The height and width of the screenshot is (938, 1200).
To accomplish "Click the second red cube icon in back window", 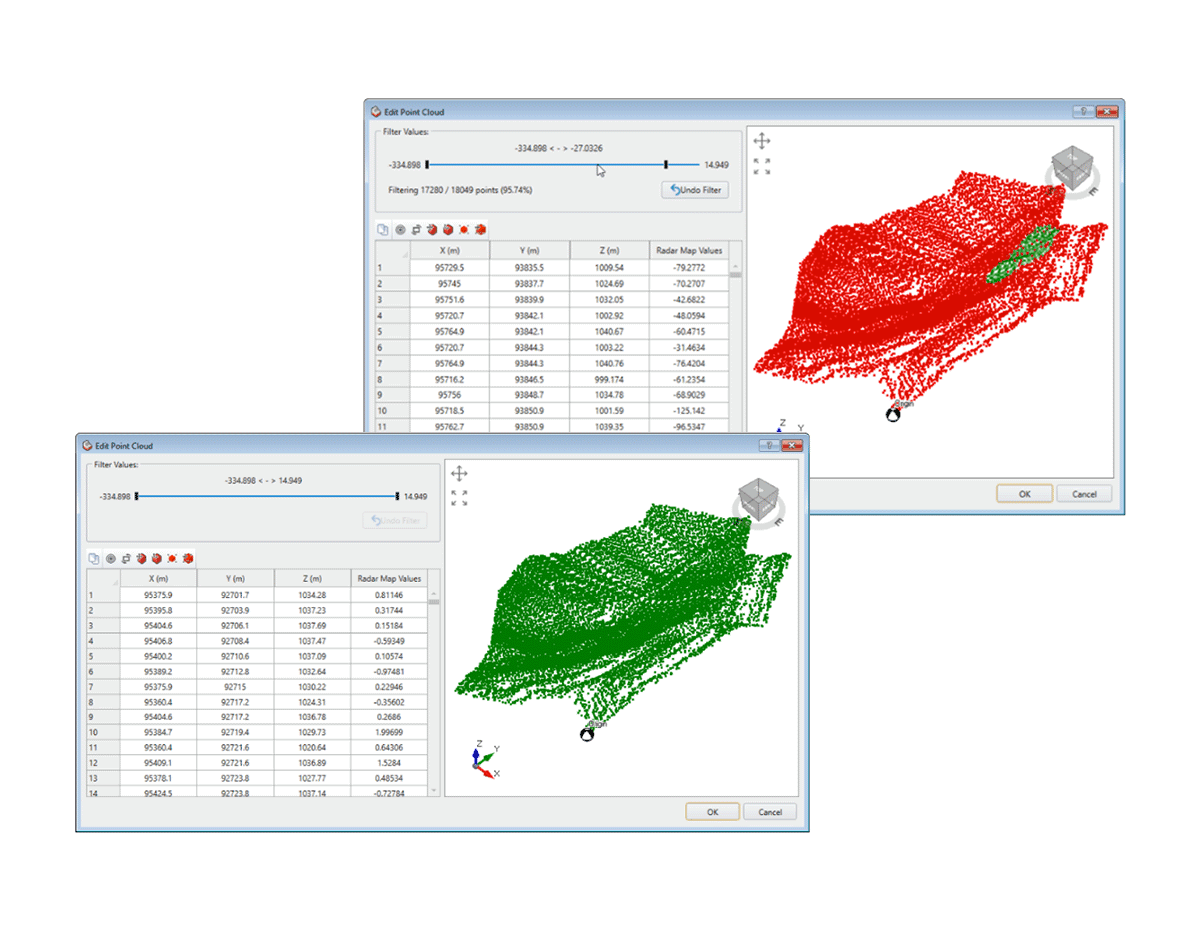I will click(x=448, y=229).
